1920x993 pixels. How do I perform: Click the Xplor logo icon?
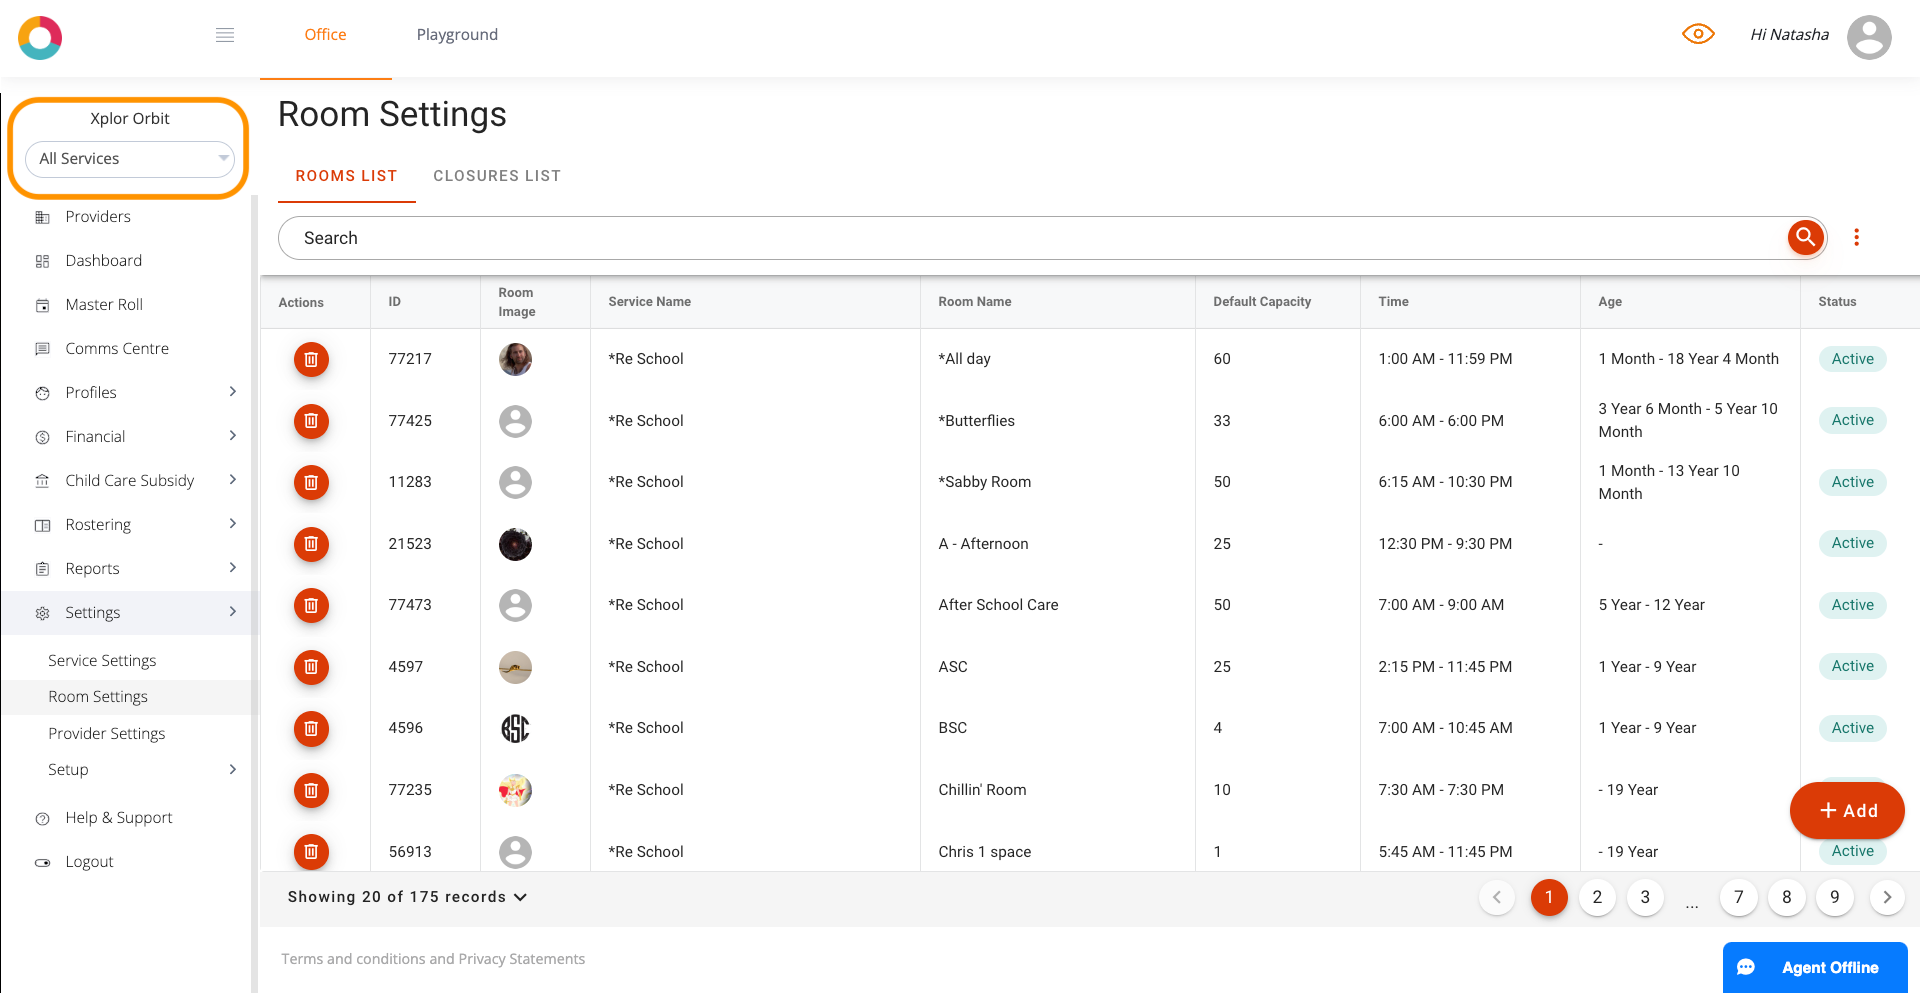(x=40, y=37)
